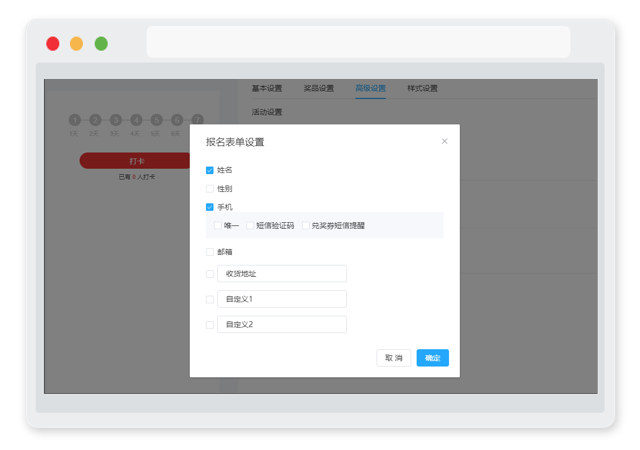Select the 高级设置 tab
This screenshot has width=640, height=450.
pos(371,88)
